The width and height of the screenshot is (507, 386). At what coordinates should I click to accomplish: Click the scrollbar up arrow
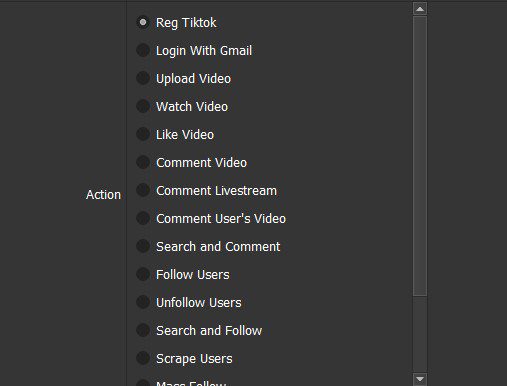pos(420,9)
